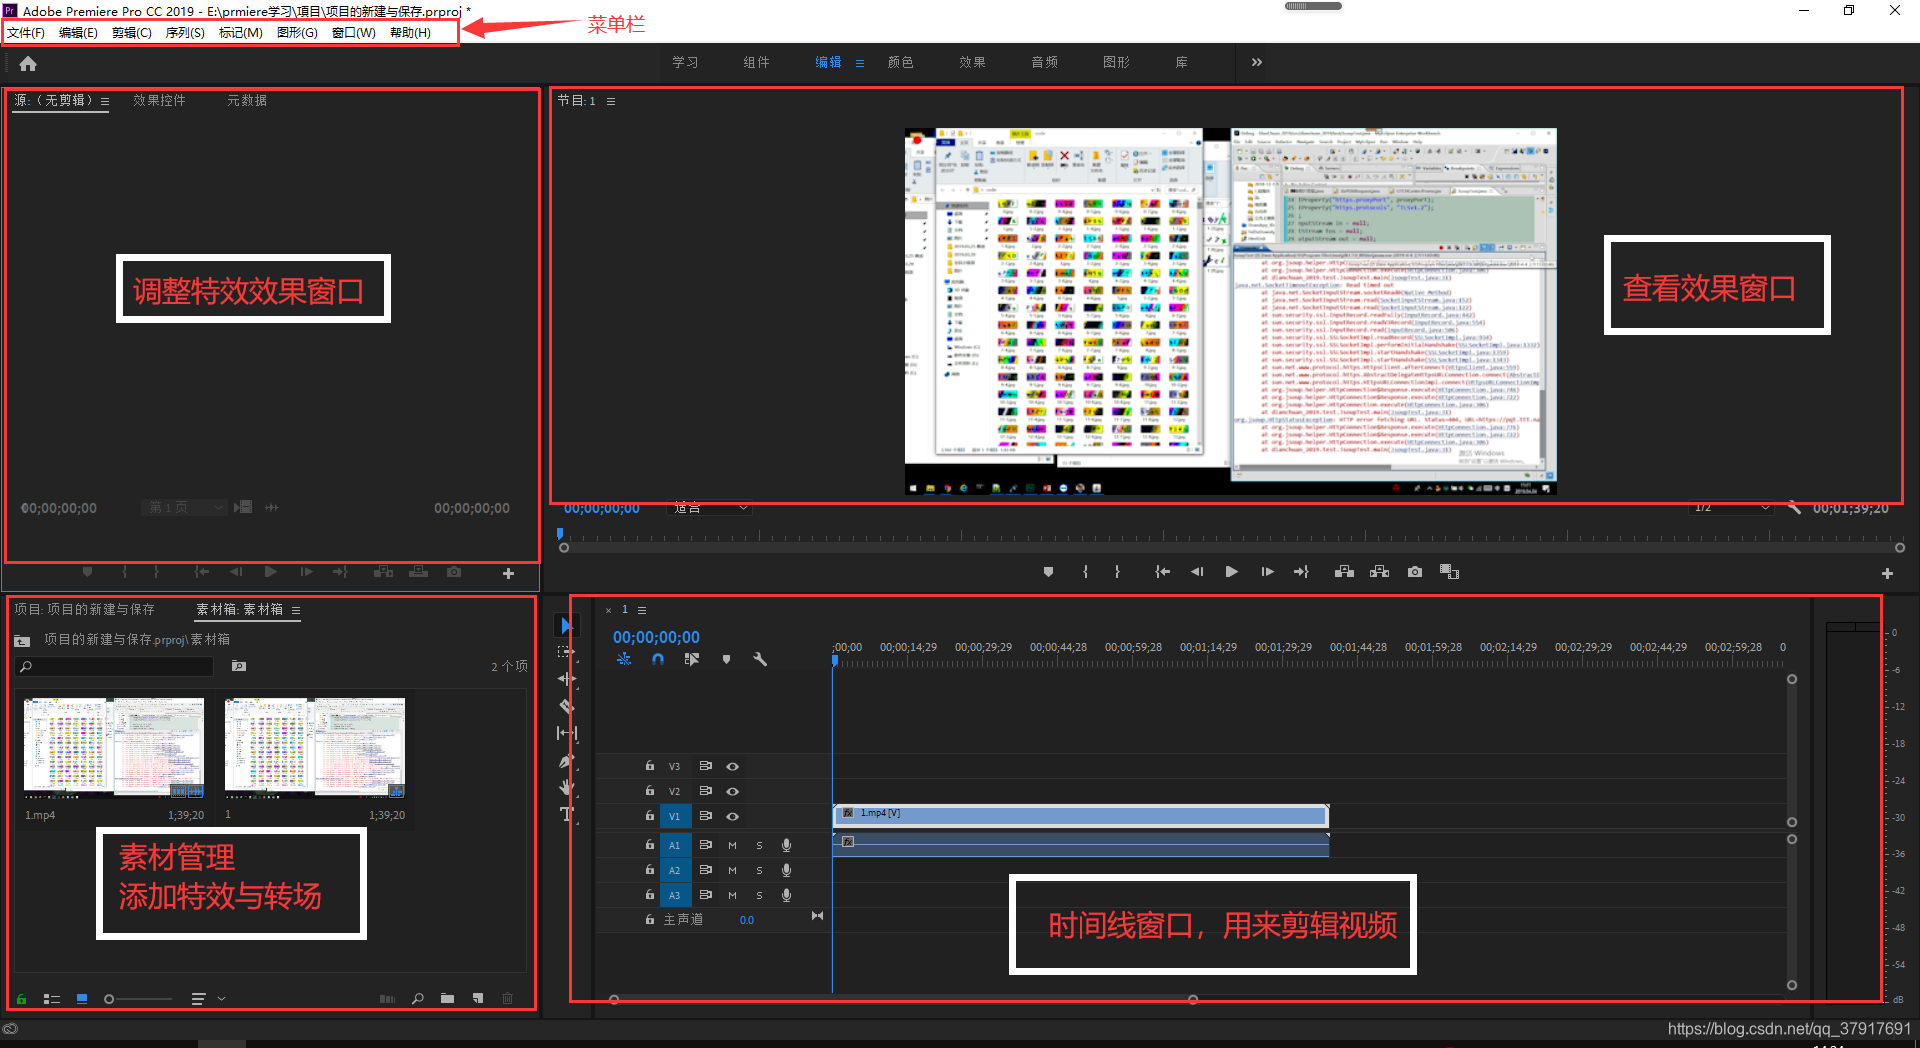Image resolution: width=1920 pixels, height=1048 pixels.
Task: Open Program monitor settings wrench
Action: (1795, 508)
